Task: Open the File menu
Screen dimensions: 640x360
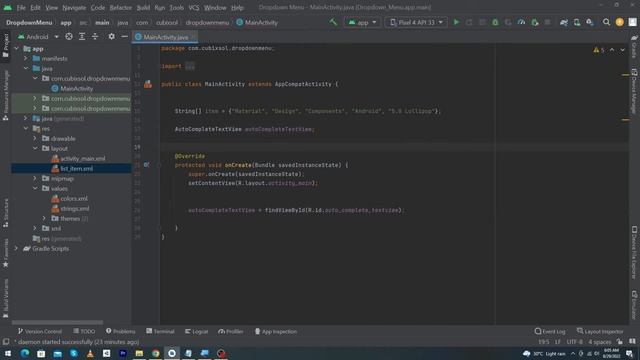Action: [21, 7]
